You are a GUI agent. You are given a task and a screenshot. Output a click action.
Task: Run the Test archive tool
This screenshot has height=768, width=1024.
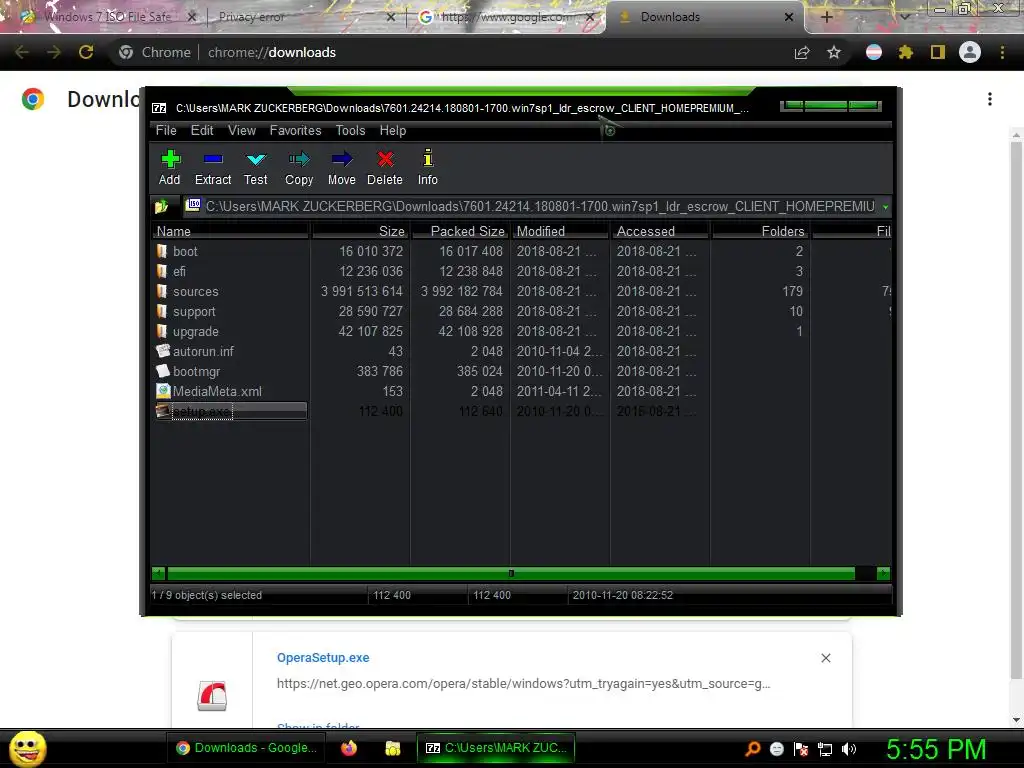pos(255,159)
